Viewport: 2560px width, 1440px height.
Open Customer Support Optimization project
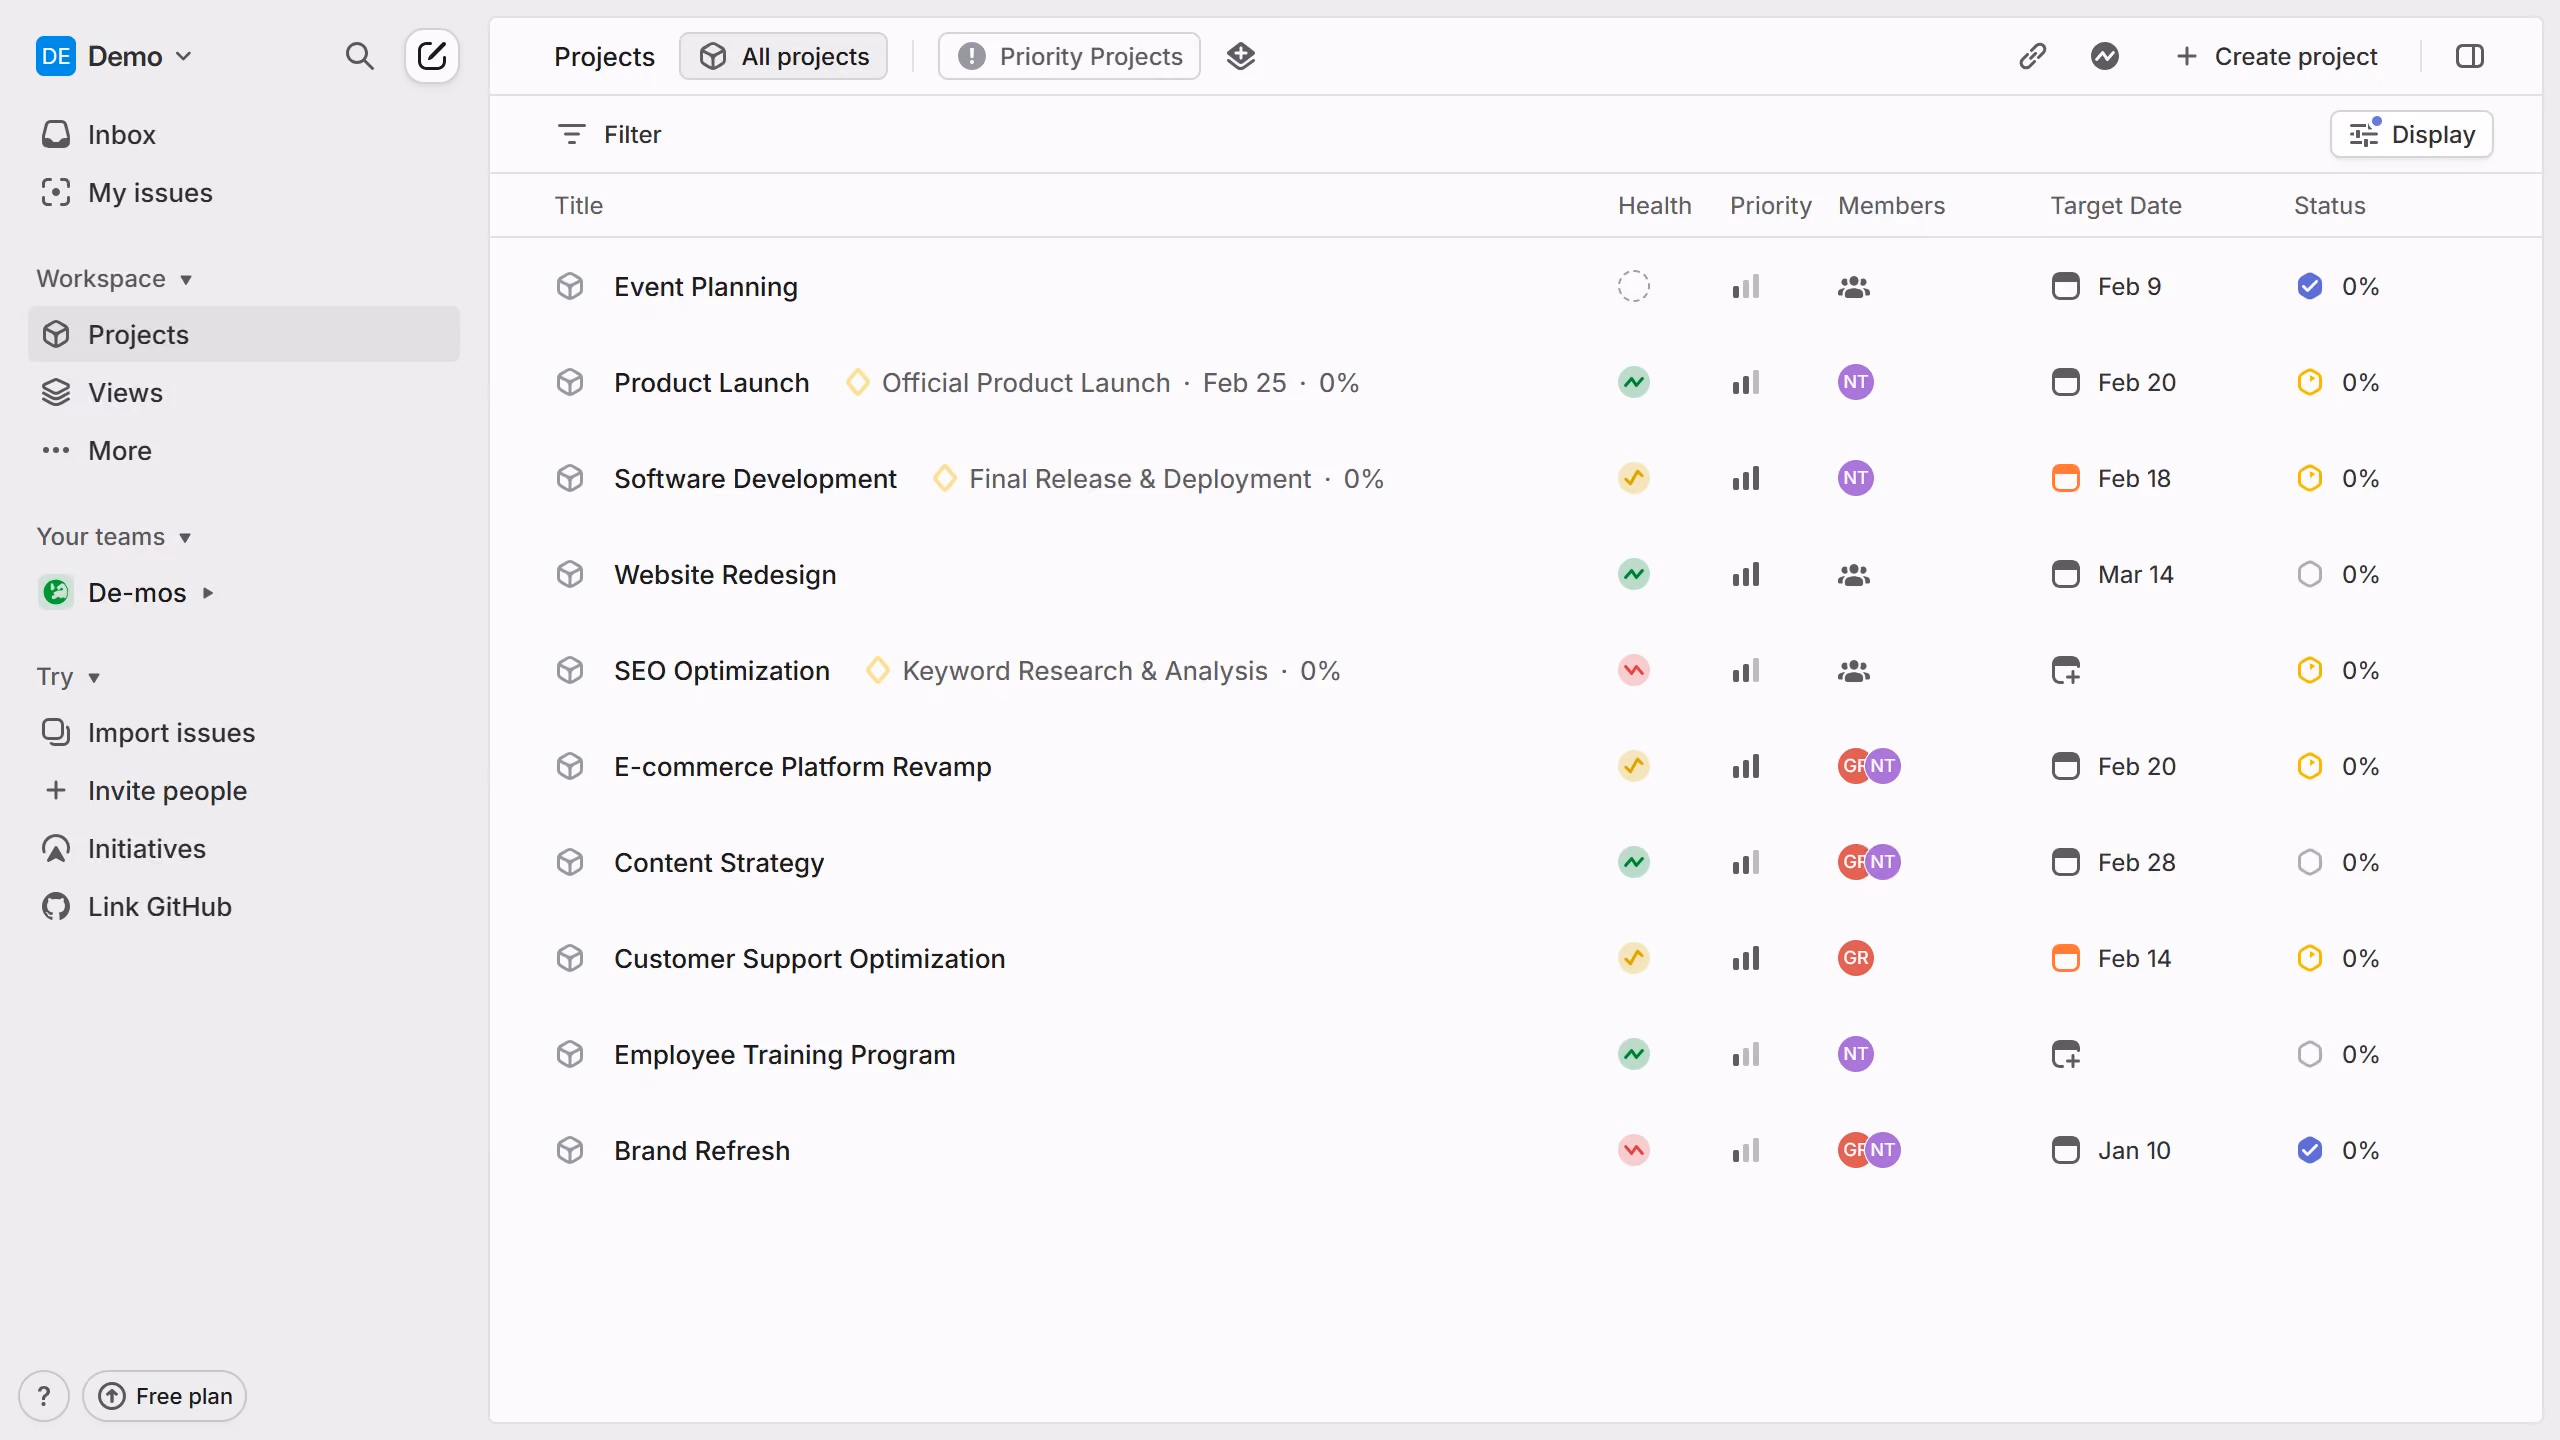[810, 959]
